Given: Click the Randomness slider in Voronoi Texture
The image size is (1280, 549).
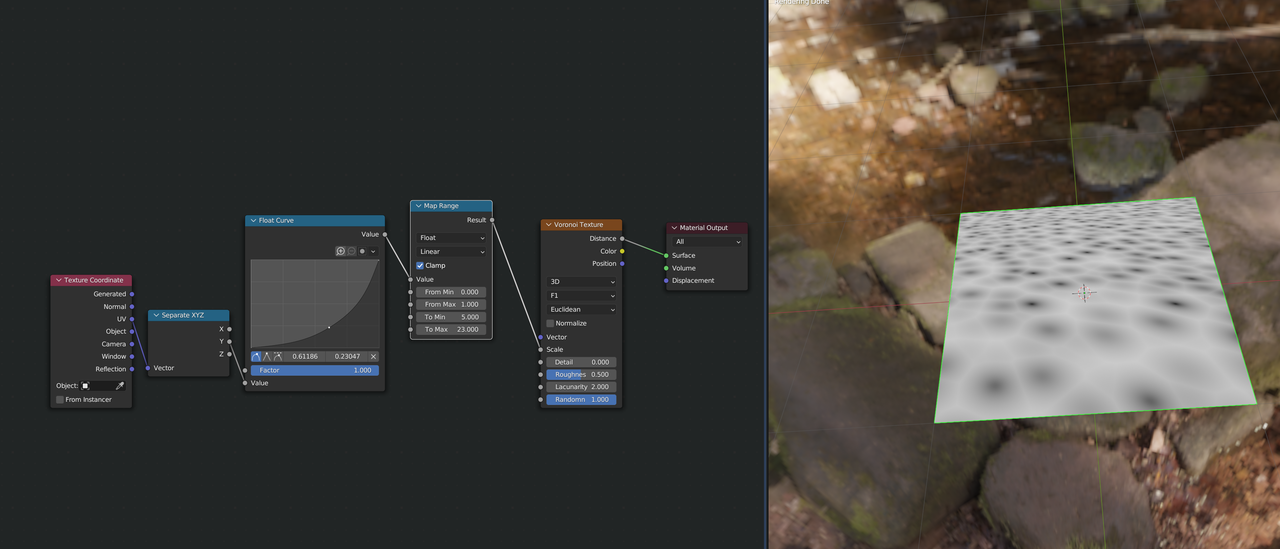Looking at the screenshot, I should click(581, 399).
